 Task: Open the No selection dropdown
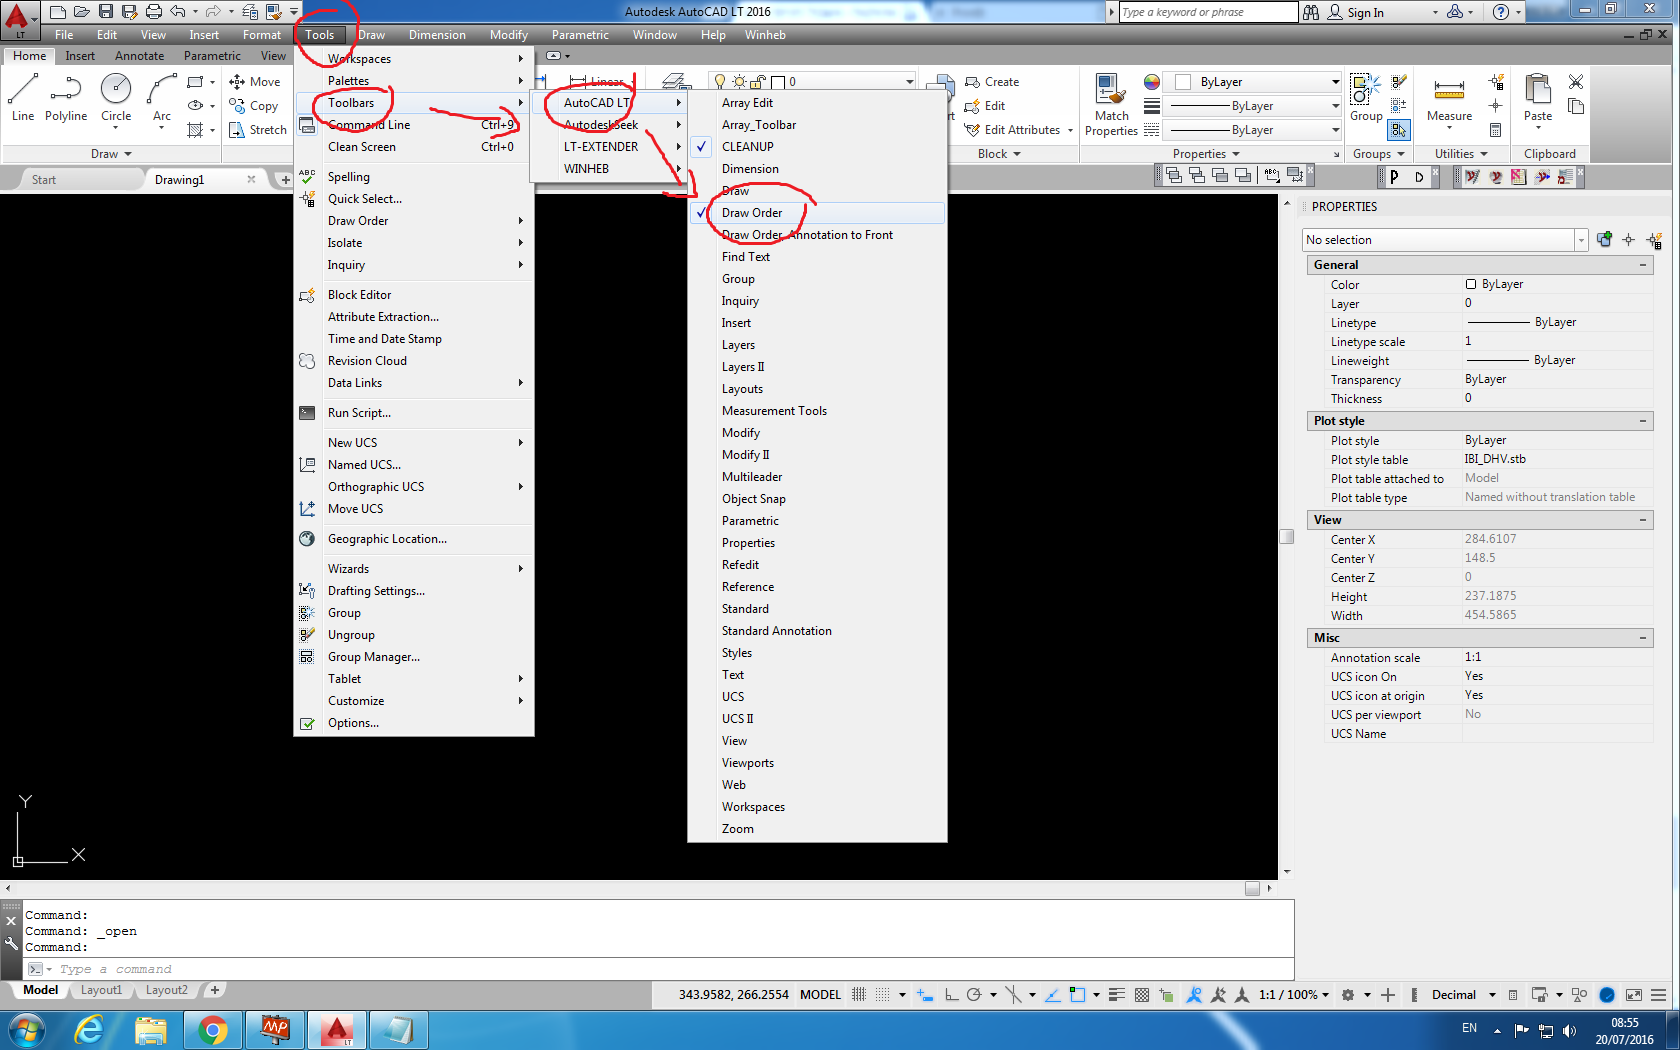(1445, 240)
